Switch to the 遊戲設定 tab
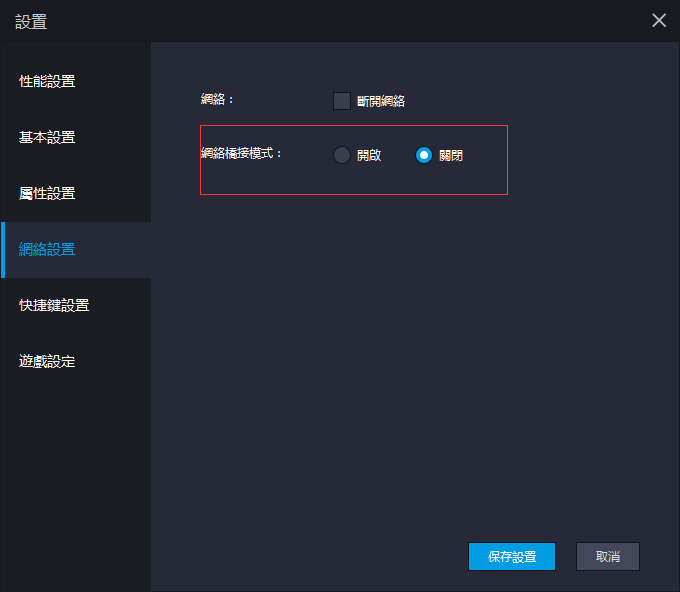680x592 pixels. pos(47,361)
